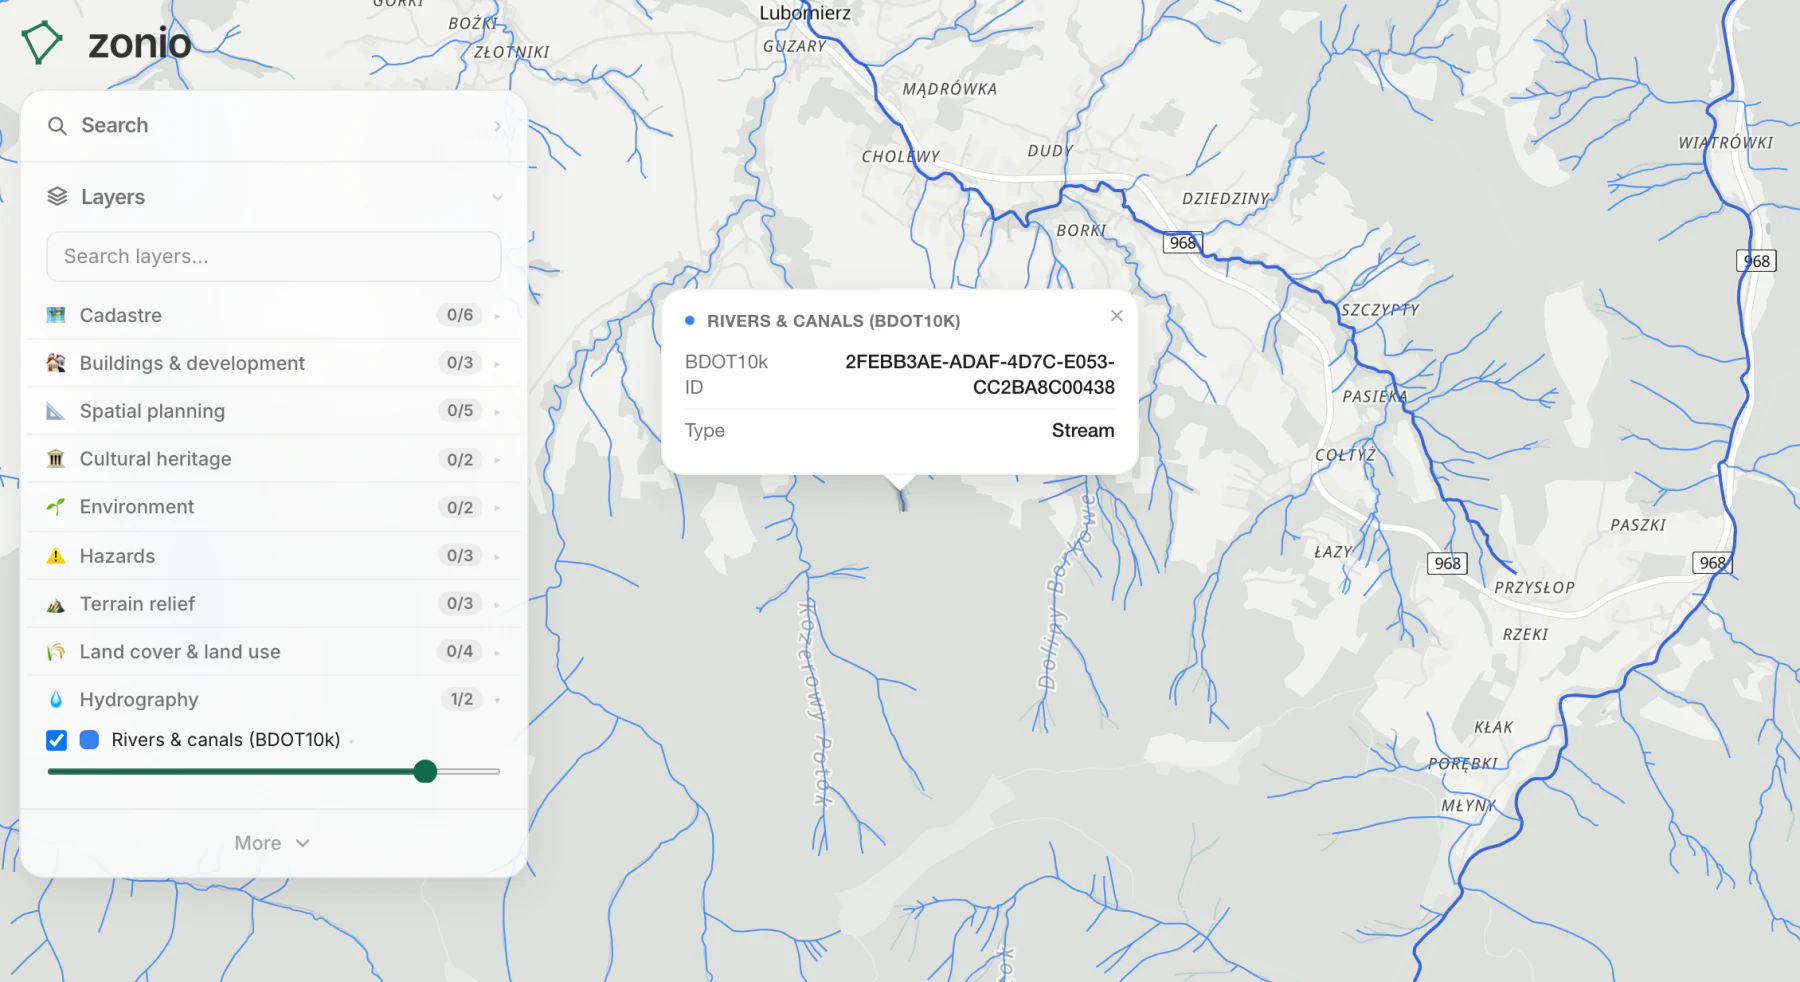Click the Cultural heritage monument icon
Image resolution: width=1800 pixels, height=982 pixels.
[x=56, y=459]
